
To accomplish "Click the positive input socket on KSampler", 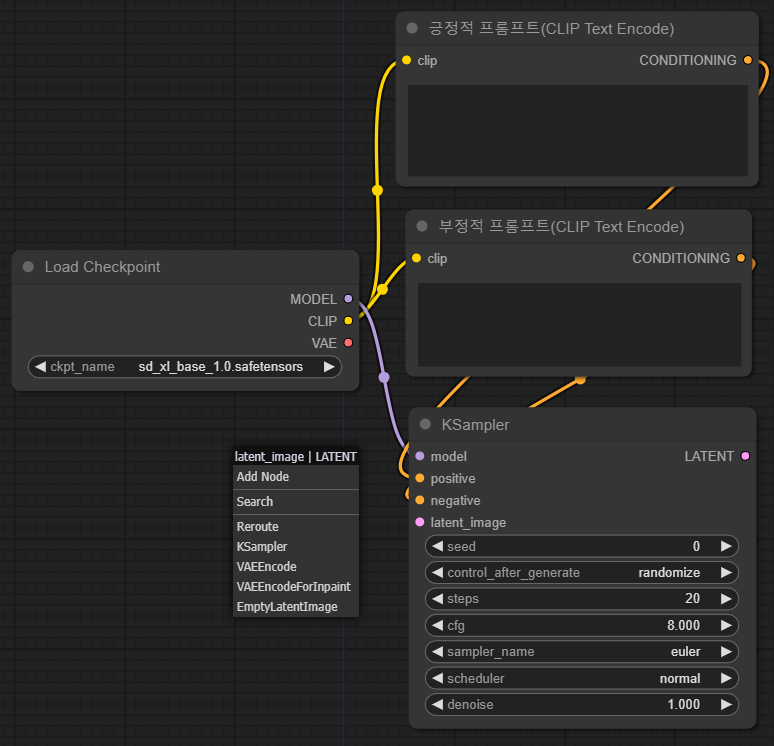I will (x=420, y=478).
